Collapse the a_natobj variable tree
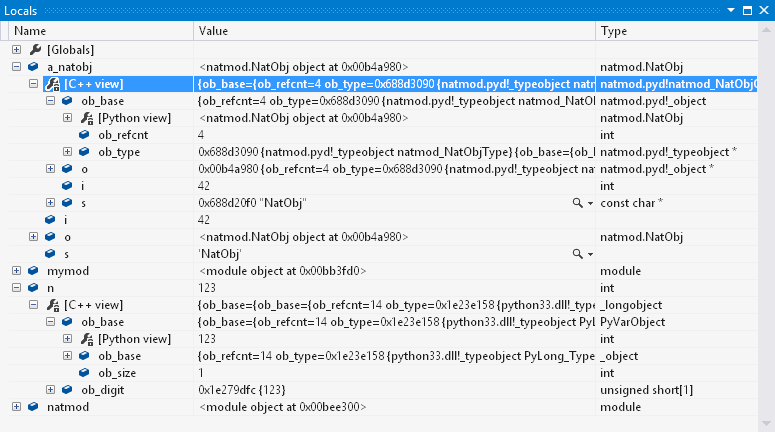This screenshot has height=432, width=775. tap(16, 67)
